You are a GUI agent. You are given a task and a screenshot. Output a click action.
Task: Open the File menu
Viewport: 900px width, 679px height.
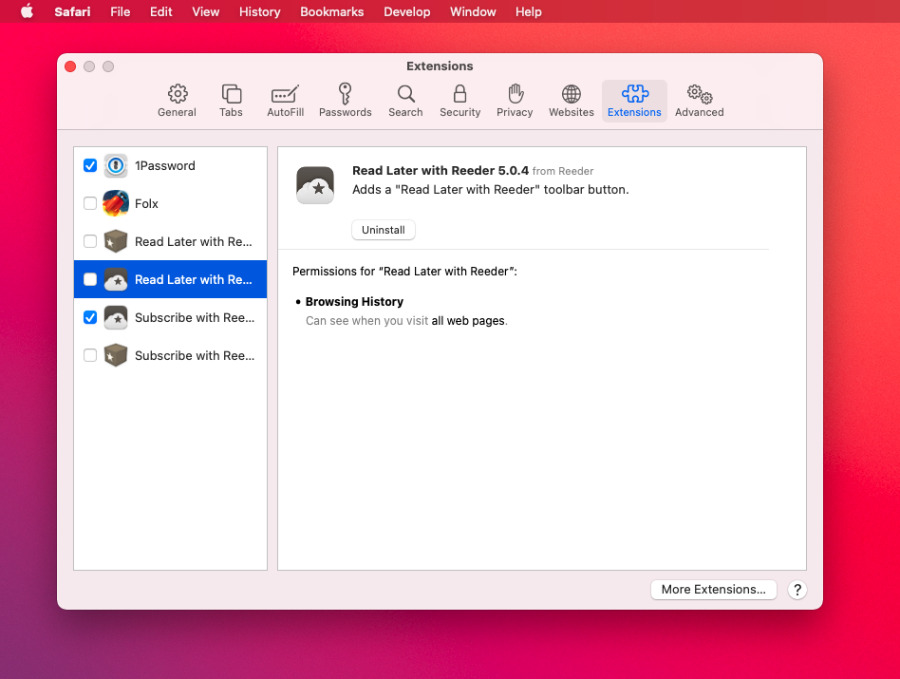(x=120, y=11)
